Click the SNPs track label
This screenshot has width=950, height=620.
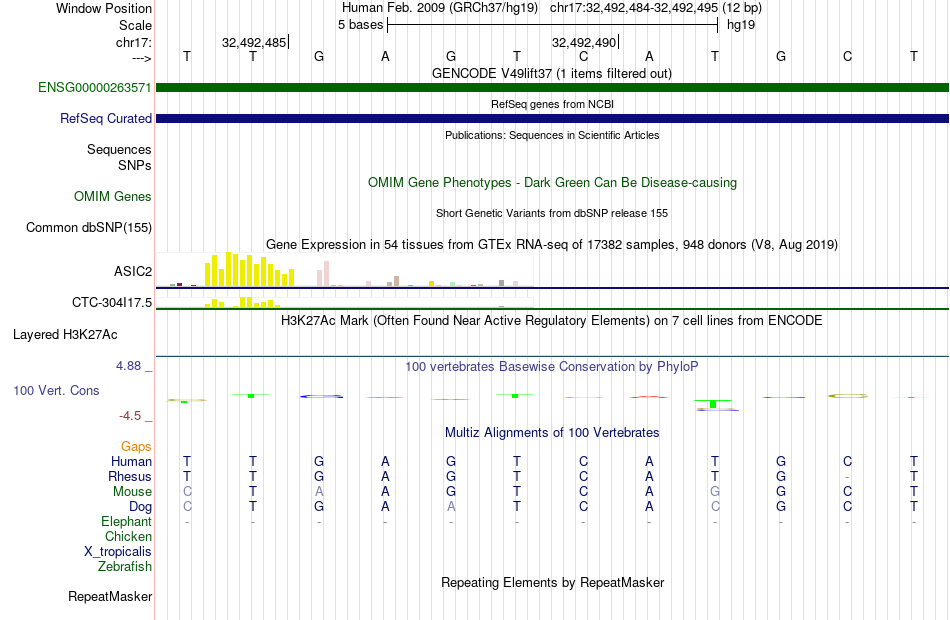click(135, 165)
